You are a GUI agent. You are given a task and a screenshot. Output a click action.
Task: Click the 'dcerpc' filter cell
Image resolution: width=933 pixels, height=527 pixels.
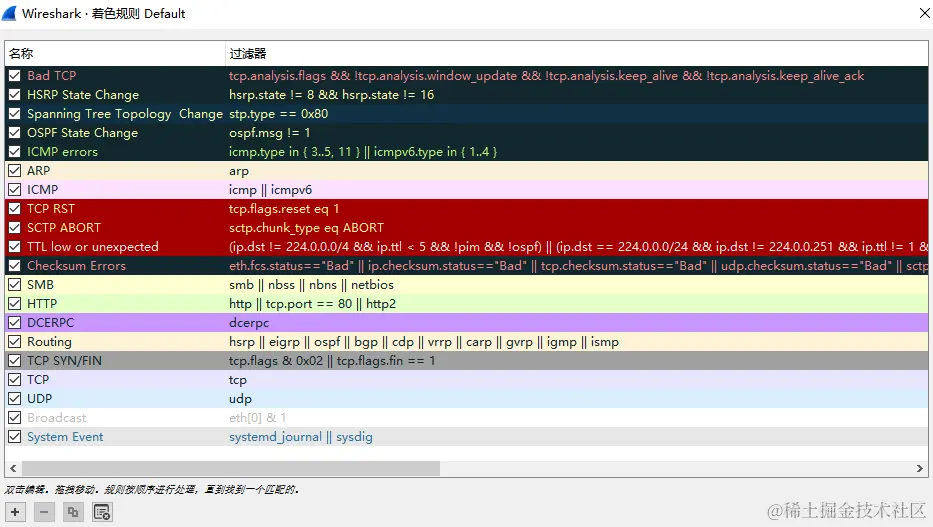[x=249, y=323]
